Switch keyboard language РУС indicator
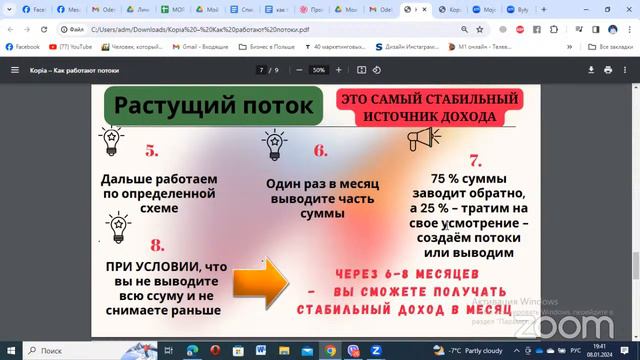 576,351
